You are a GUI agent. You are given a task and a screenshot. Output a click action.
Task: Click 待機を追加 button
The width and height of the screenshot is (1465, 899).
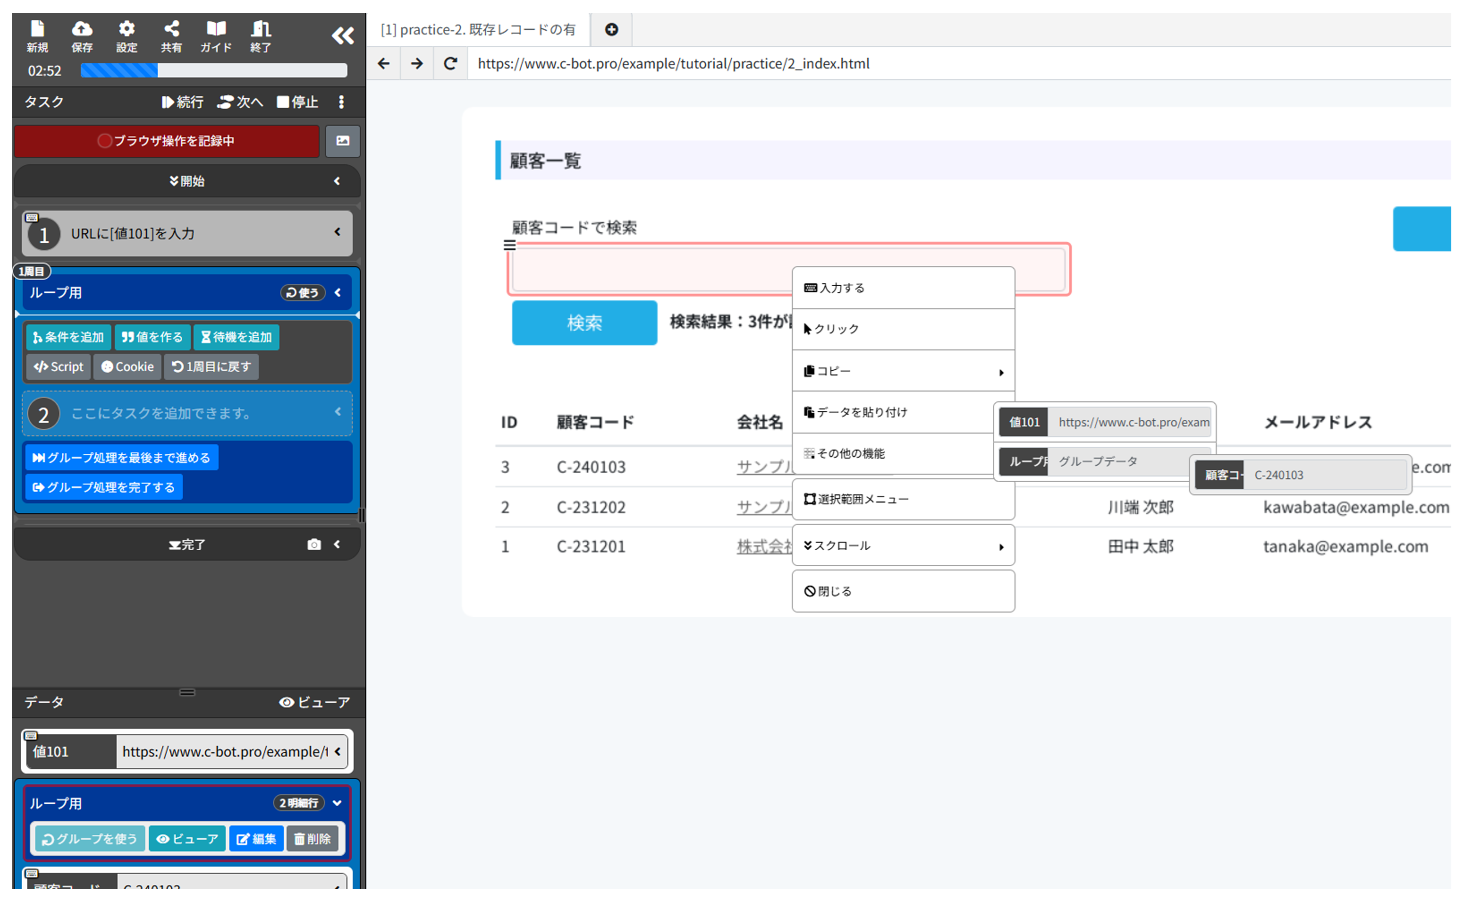pyautogui.click(x=236, y=337)
